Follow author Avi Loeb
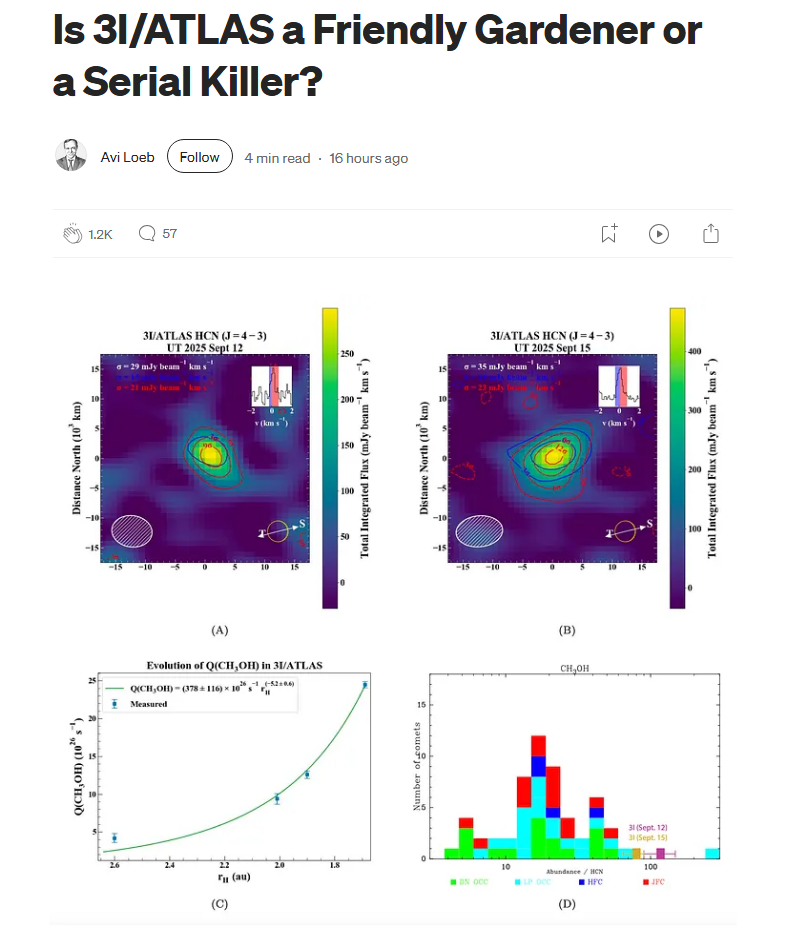Image resolution: width=792 pixels, height=930 pixels. [199, 157]
